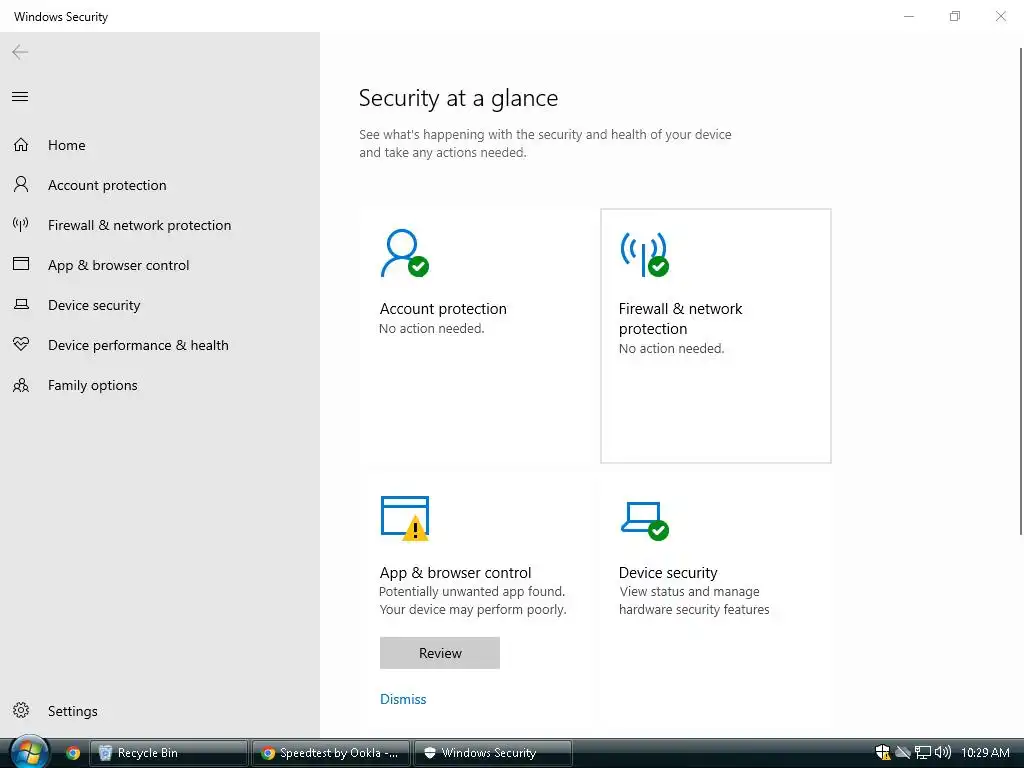The width and height of the screenshot is (1024, 768).
Task: Select Firewall & network protection in sidebar
Action: pos(160,225)
